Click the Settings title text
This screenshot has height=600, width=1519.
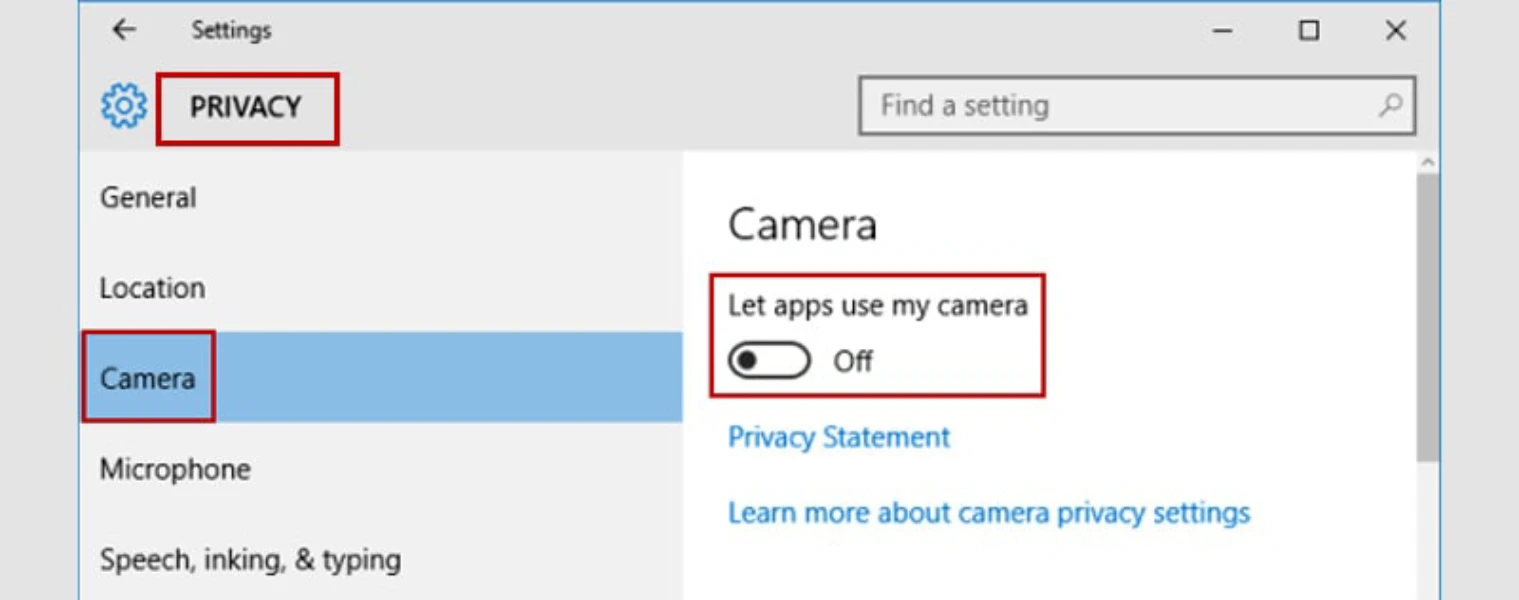click(231, 31)
